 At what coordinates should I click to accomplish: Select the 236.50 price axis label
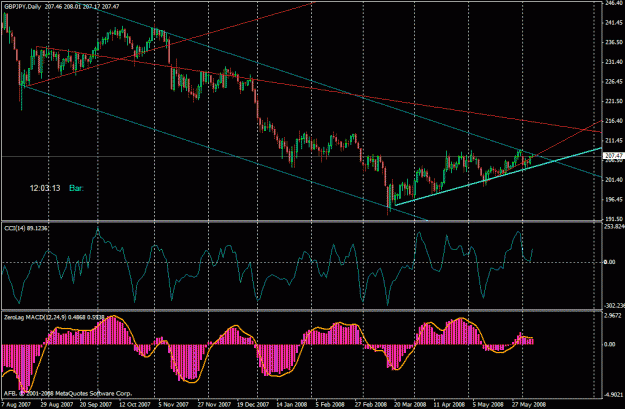pyautogui.click(x=615, y=42)
